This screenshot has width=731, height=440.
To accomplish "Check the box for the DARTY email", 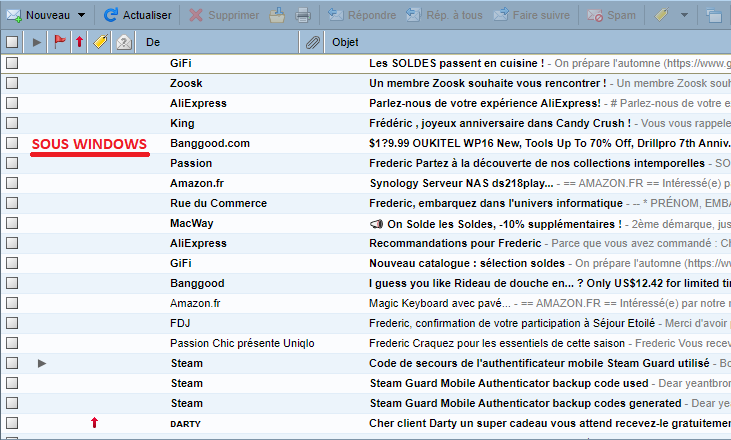I will coord(12,423).
